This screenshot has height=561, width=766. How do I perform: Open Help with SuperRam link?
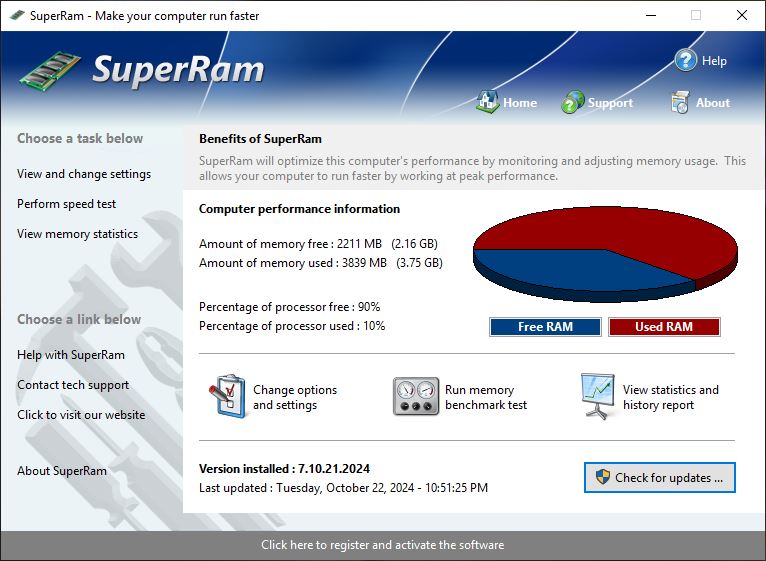point(71,355)
